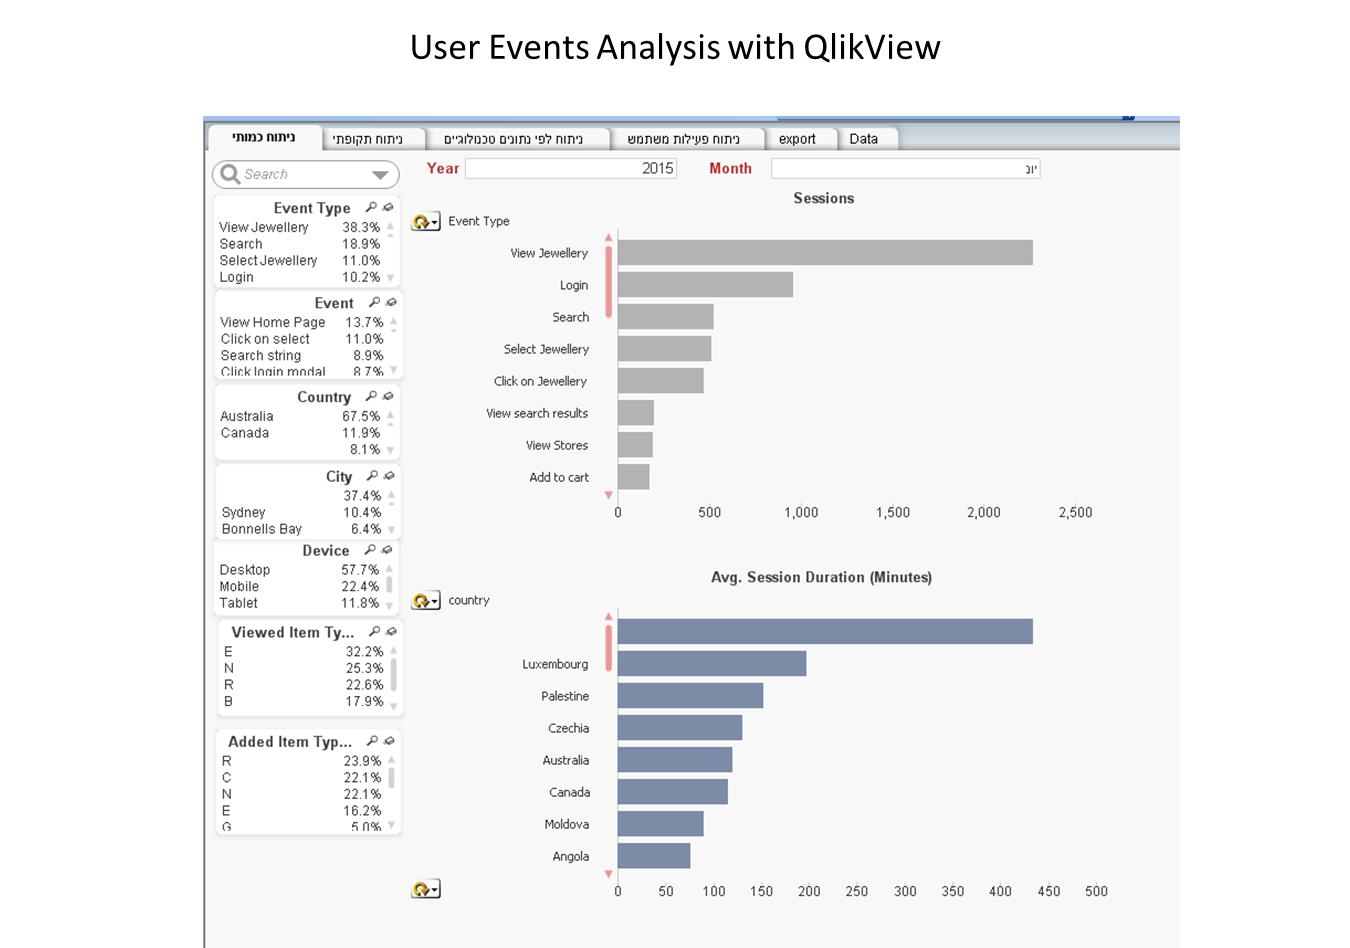
Task: Select Australia in Country listbox
Action: point(300,416)
